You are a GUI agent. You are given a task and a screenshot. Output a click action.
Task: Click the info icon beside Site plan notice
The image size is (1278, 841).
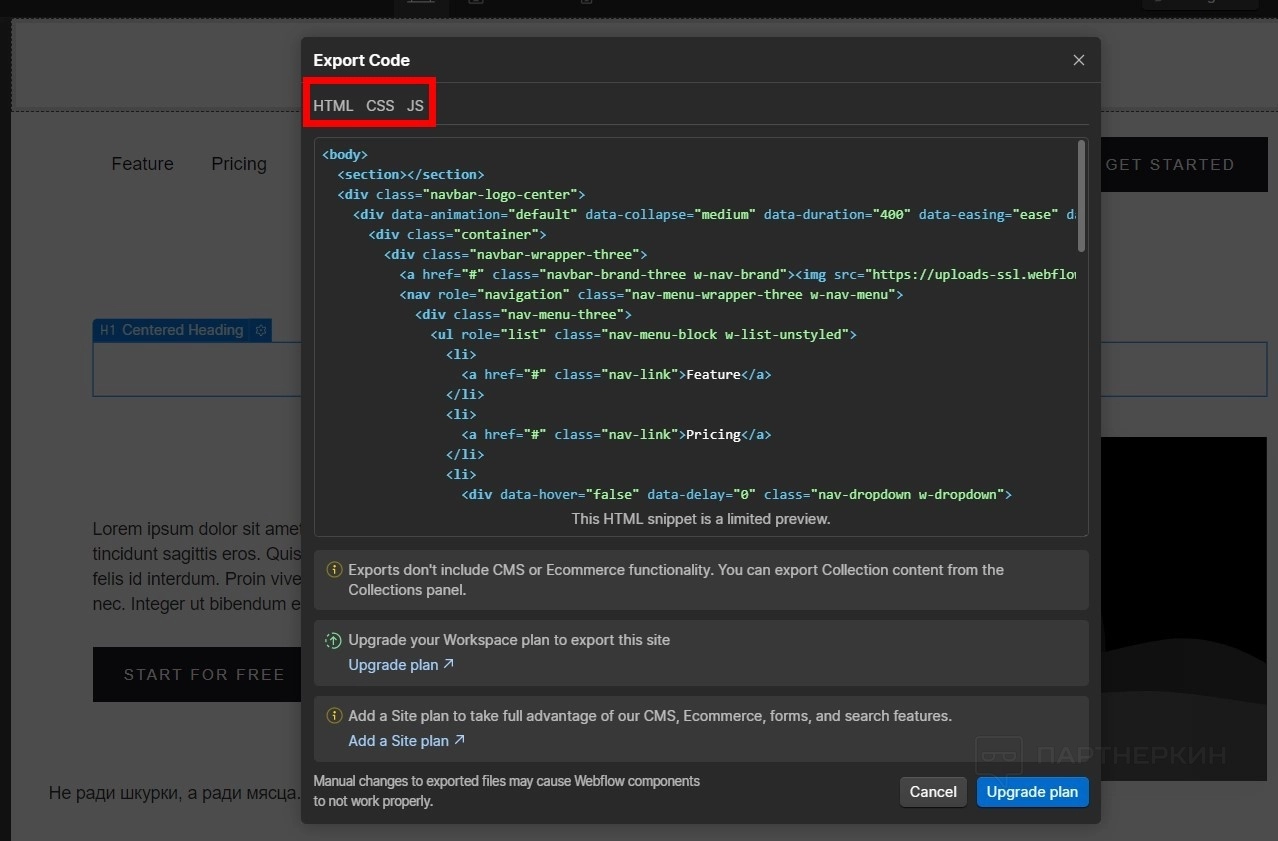pos(334,716)
